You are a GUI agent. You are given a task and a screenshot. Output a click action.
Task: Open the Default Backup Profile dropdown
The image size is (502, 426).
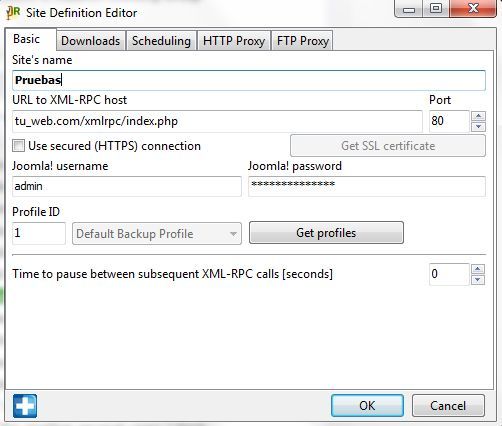tap(157, 234)
